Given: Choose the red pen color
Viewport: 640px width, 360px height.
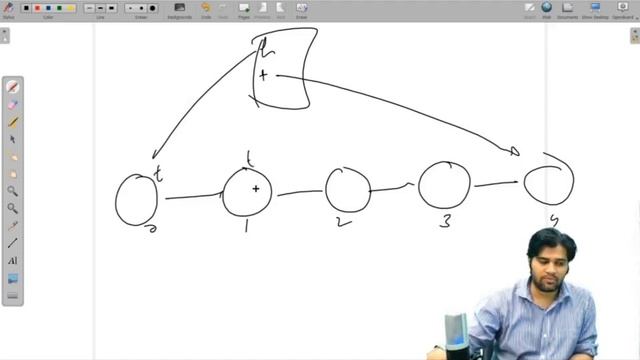Looking at the screenshot, I should coord(37,8).
